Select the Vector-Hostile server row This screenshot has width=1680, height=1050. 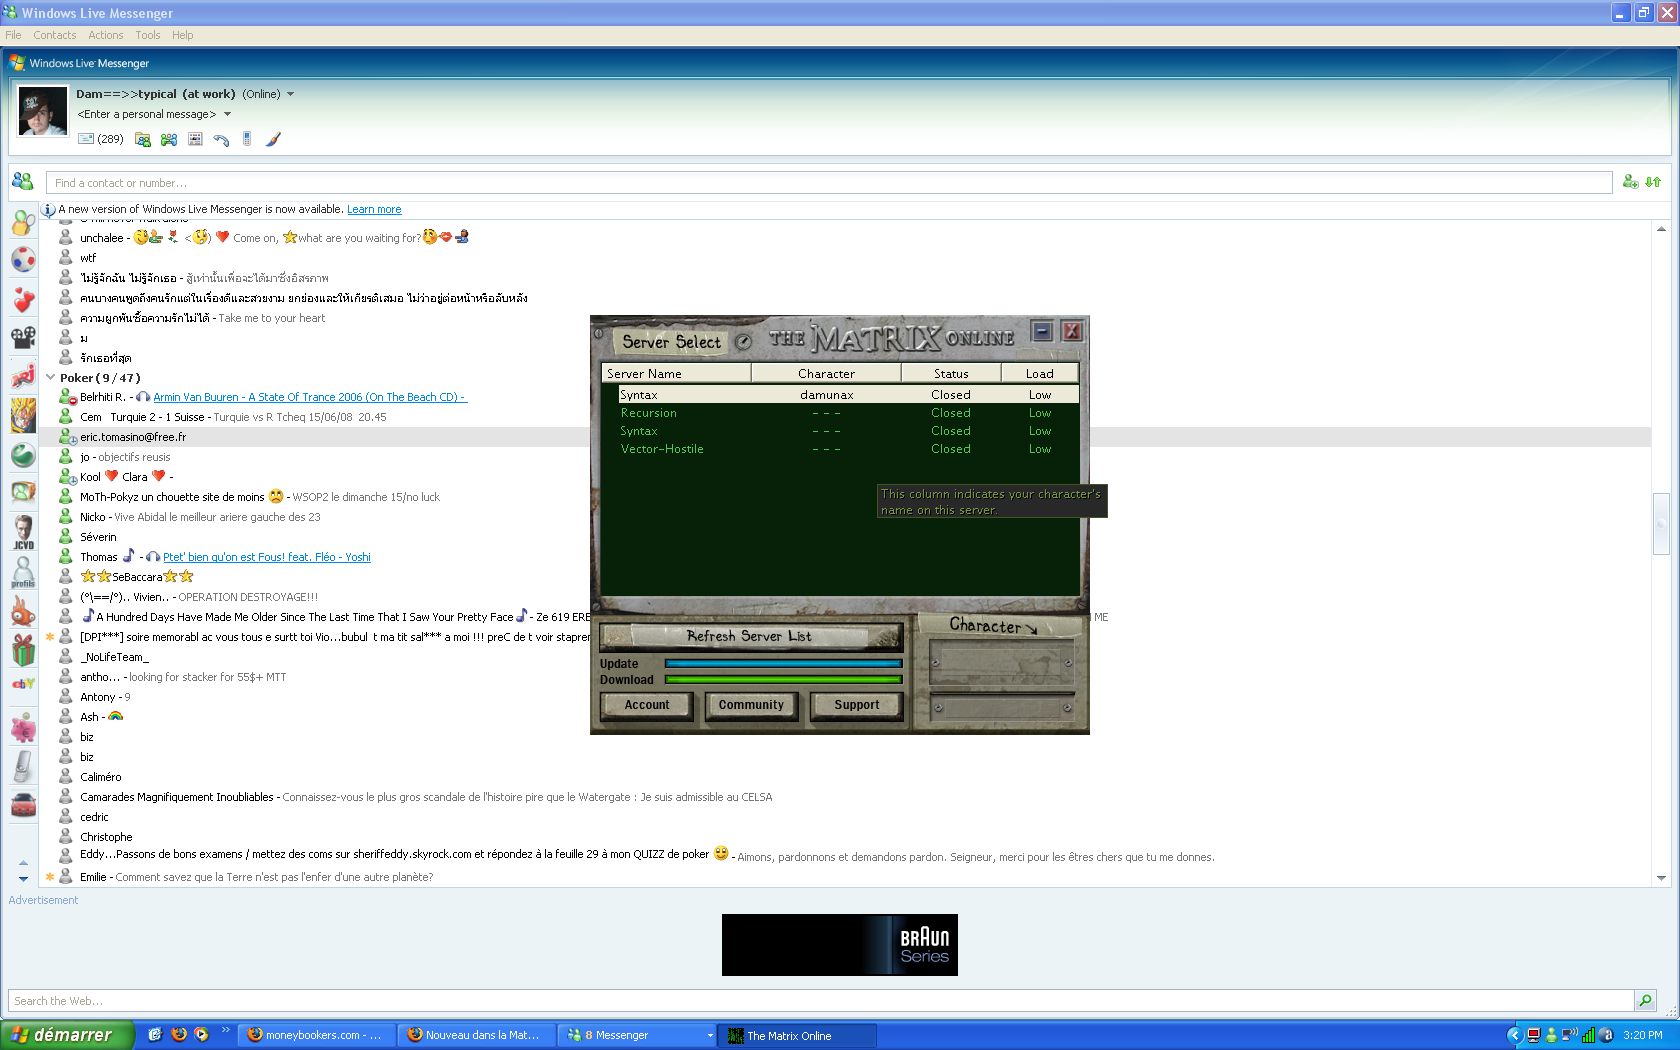[x=848, y=449]
